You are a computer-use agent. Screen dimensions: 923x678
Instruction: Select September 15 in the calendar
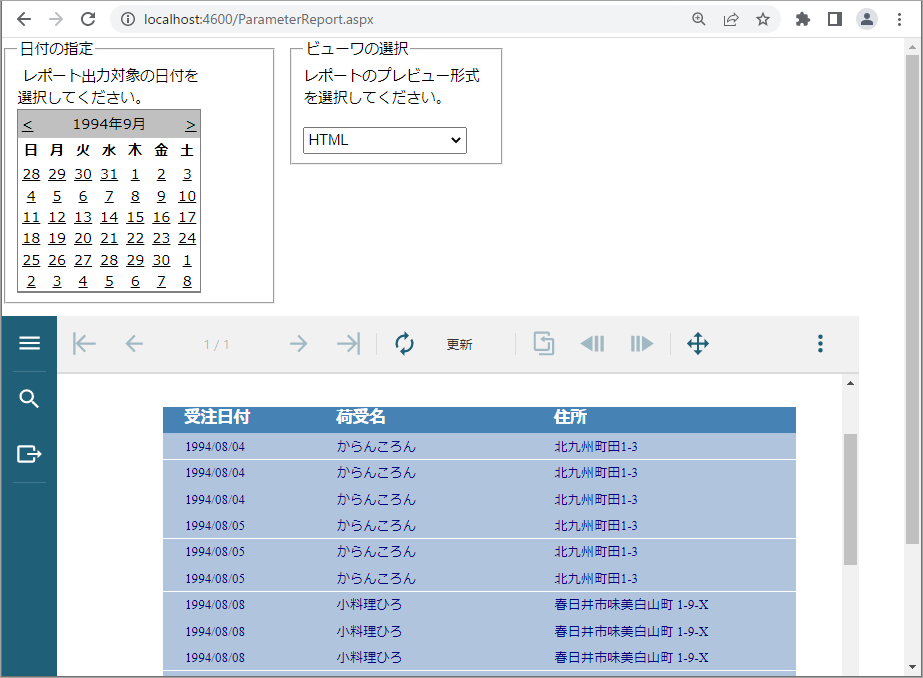point(135,217)
